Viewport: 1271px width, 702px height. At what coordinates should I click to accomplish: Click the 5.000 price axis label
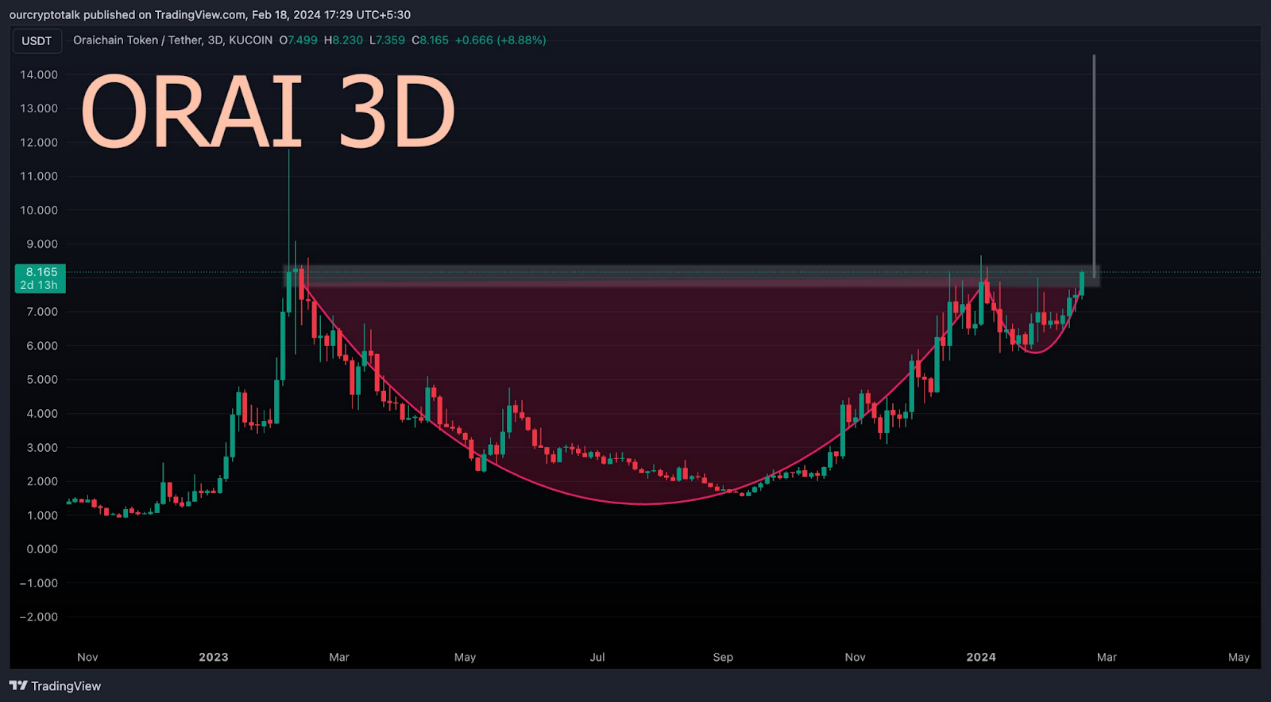41,380
